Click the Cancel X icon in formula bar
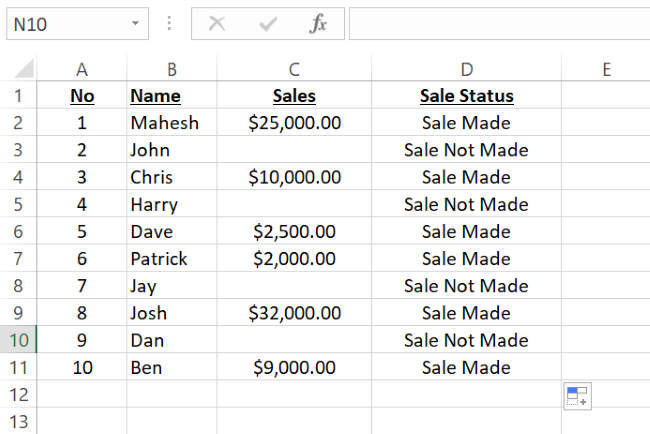The image size is (650, 434). pyautogui.click(x=217, y=24)
